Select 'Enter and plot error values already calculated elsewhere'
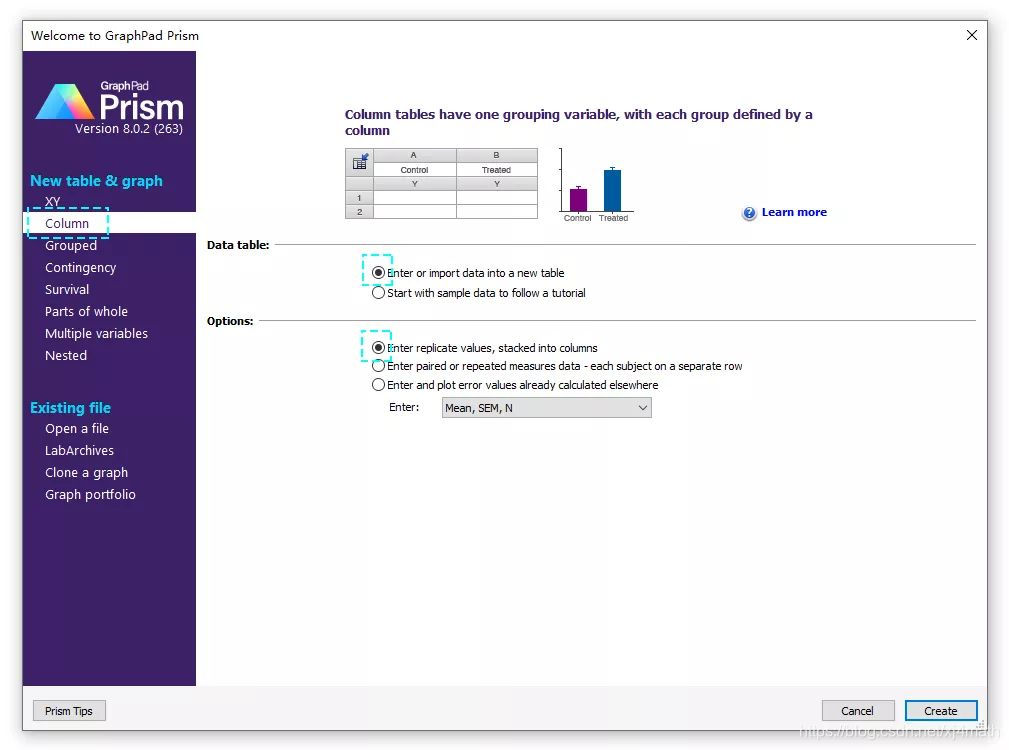Image resolution: width=1009 pixels, height=750 pixels. [378, 385]
